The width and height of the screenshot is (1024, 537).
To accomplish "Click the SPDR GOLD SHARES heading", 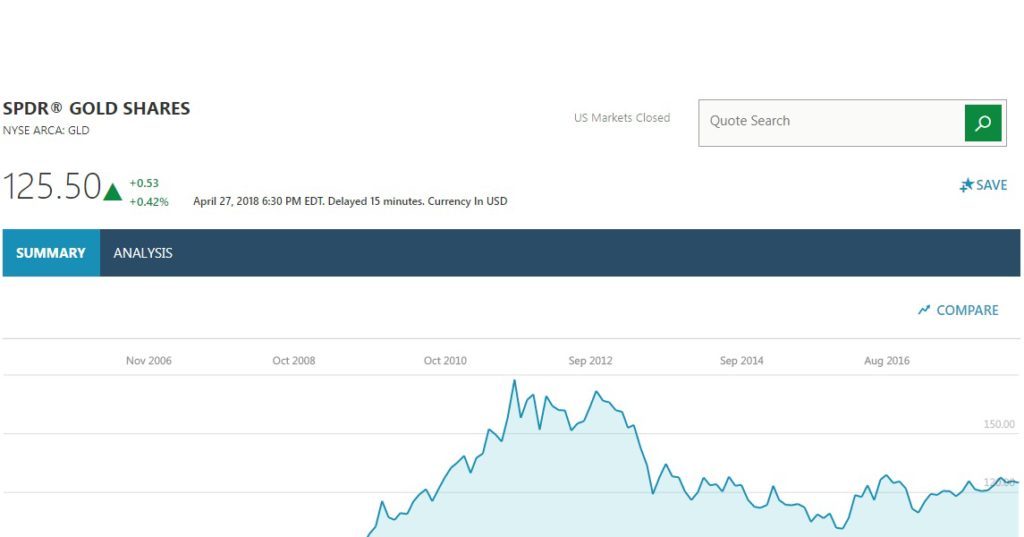I will tap(97, 108).
